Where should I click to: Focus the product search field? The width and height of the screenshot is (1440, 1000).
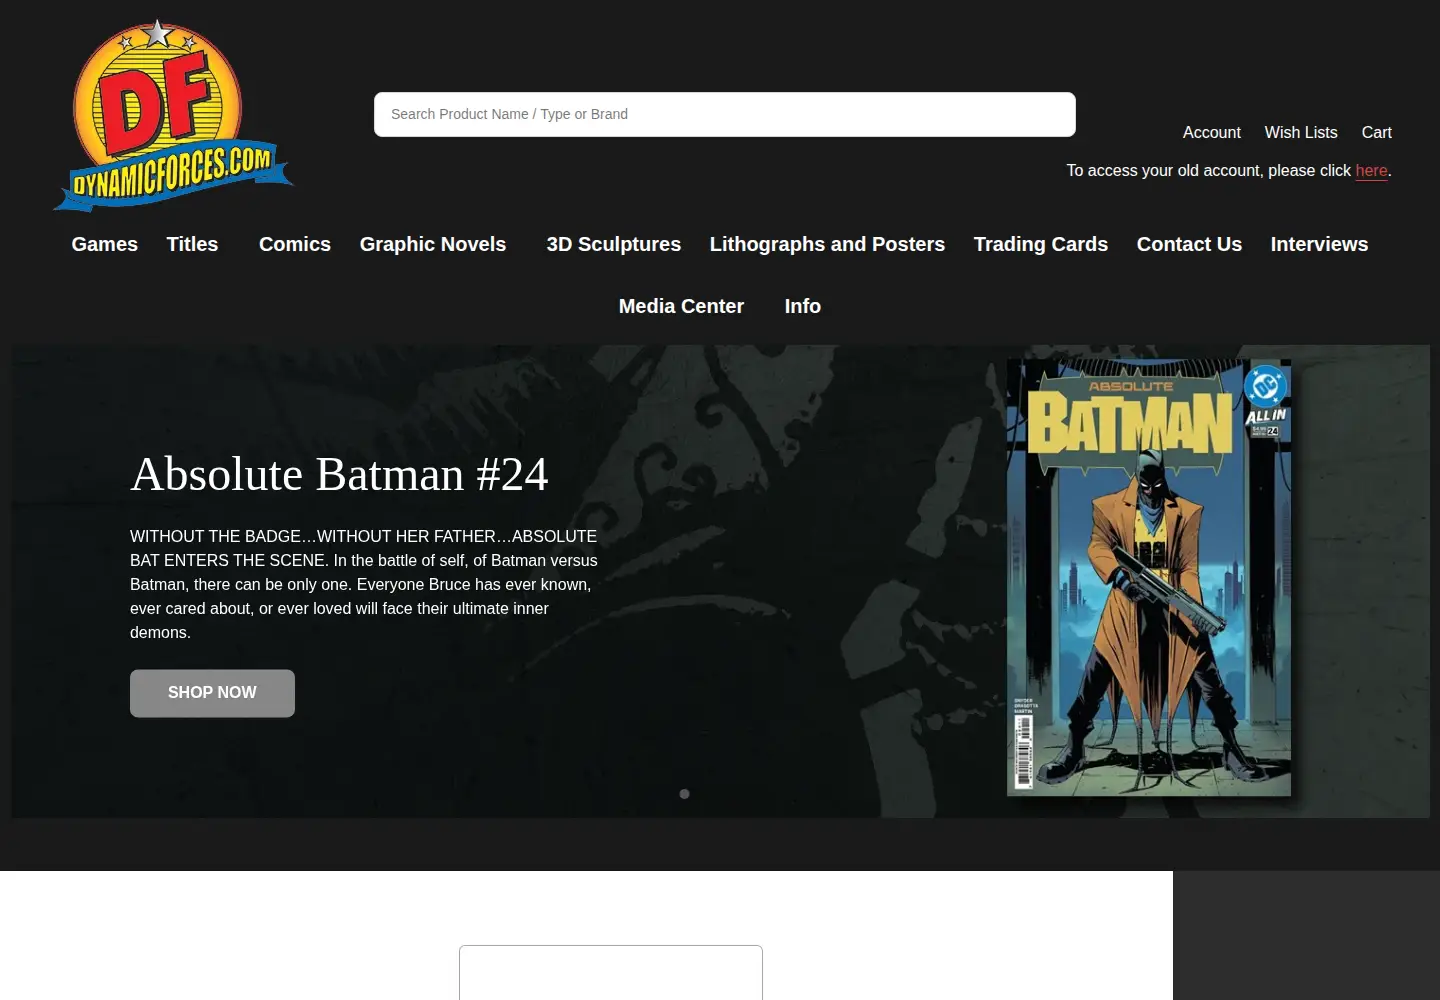coord(725,114)
